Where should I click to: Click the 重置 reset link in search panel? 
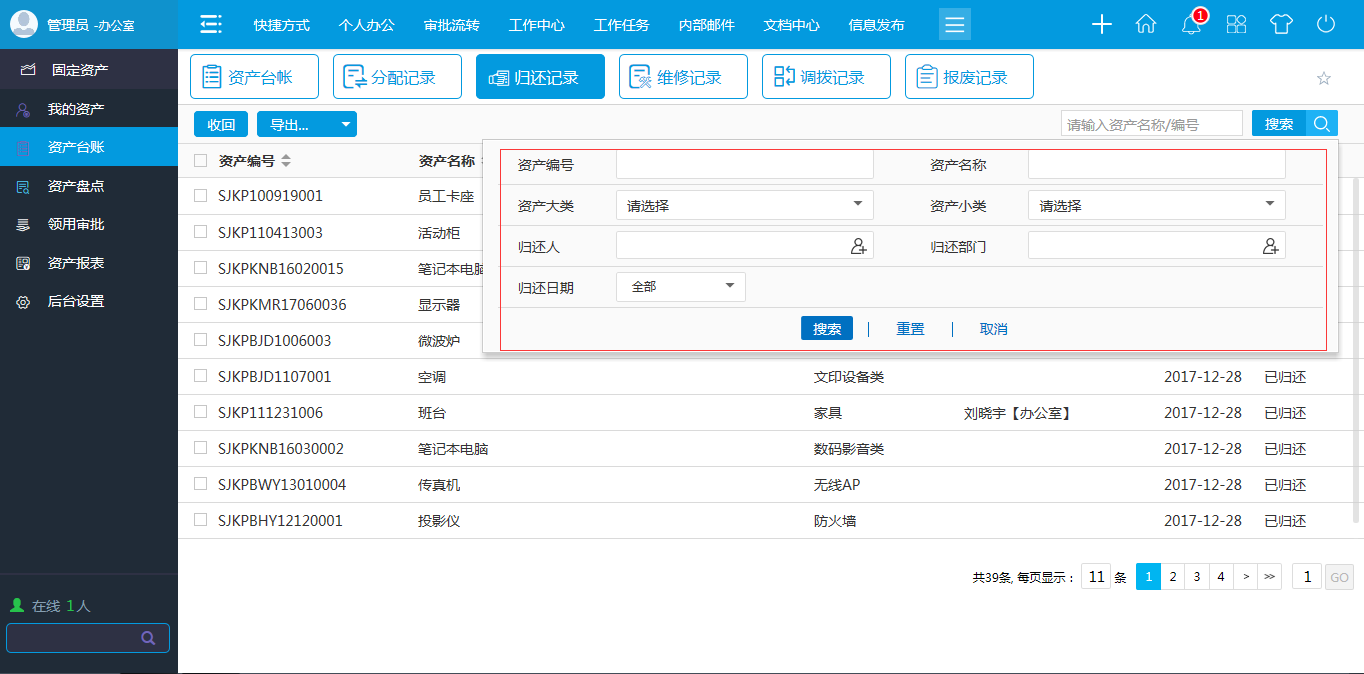(910, 328)
